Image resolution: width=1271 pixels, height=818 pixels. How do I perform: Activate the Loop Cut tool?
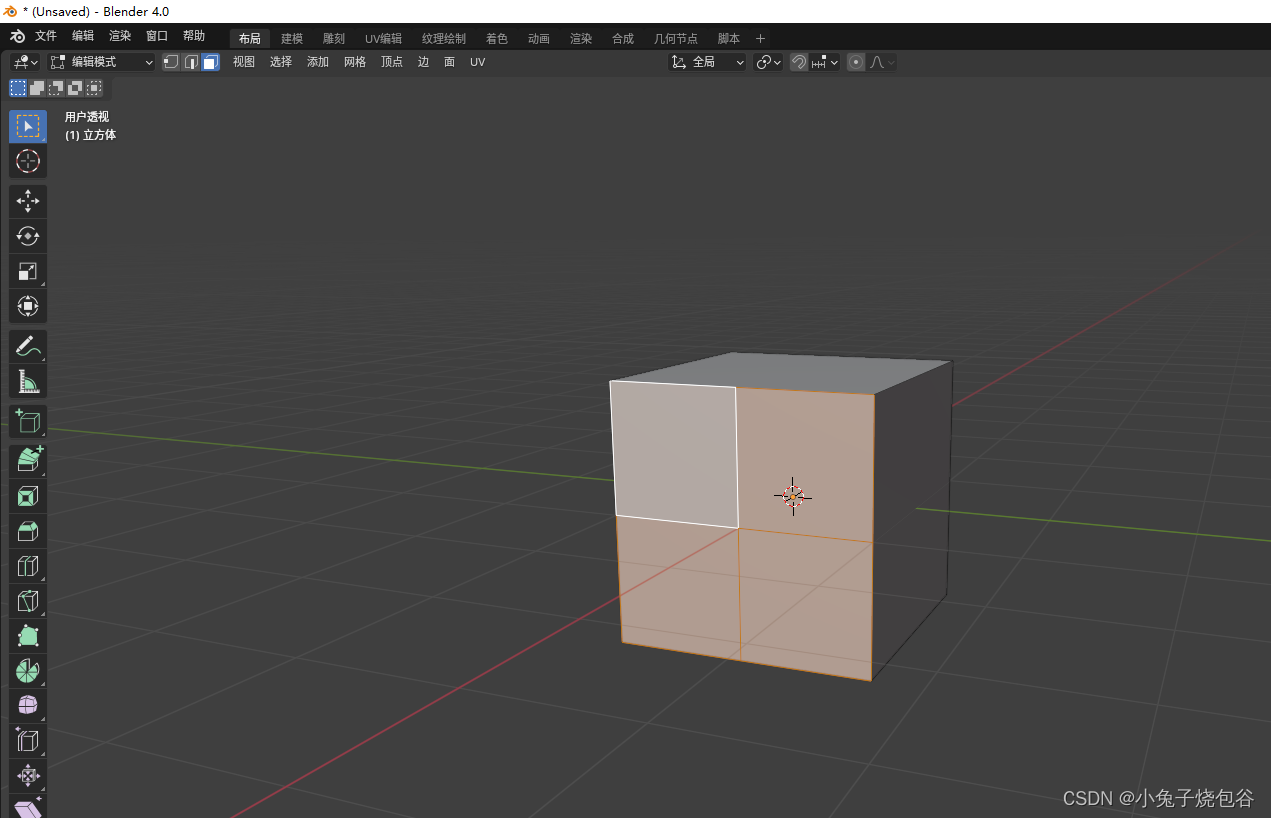pyautogui.click(x=28, y=566)
